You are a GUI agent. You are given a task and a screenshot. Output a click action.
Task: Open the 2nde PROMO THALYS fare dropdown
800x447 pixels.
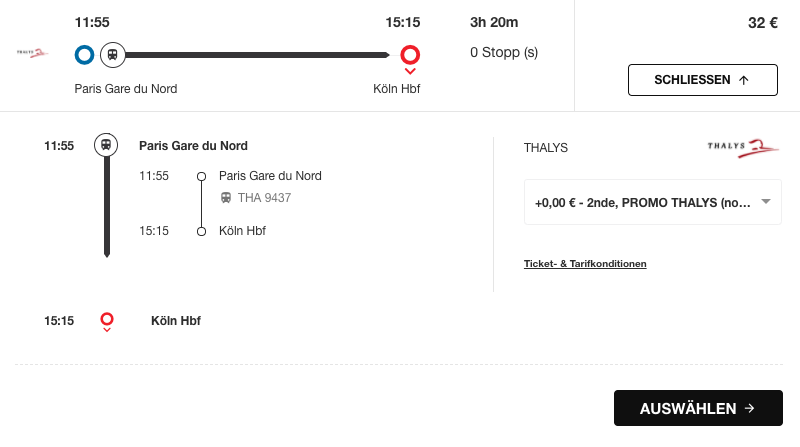pyautogui.click(x=653, y=202)
